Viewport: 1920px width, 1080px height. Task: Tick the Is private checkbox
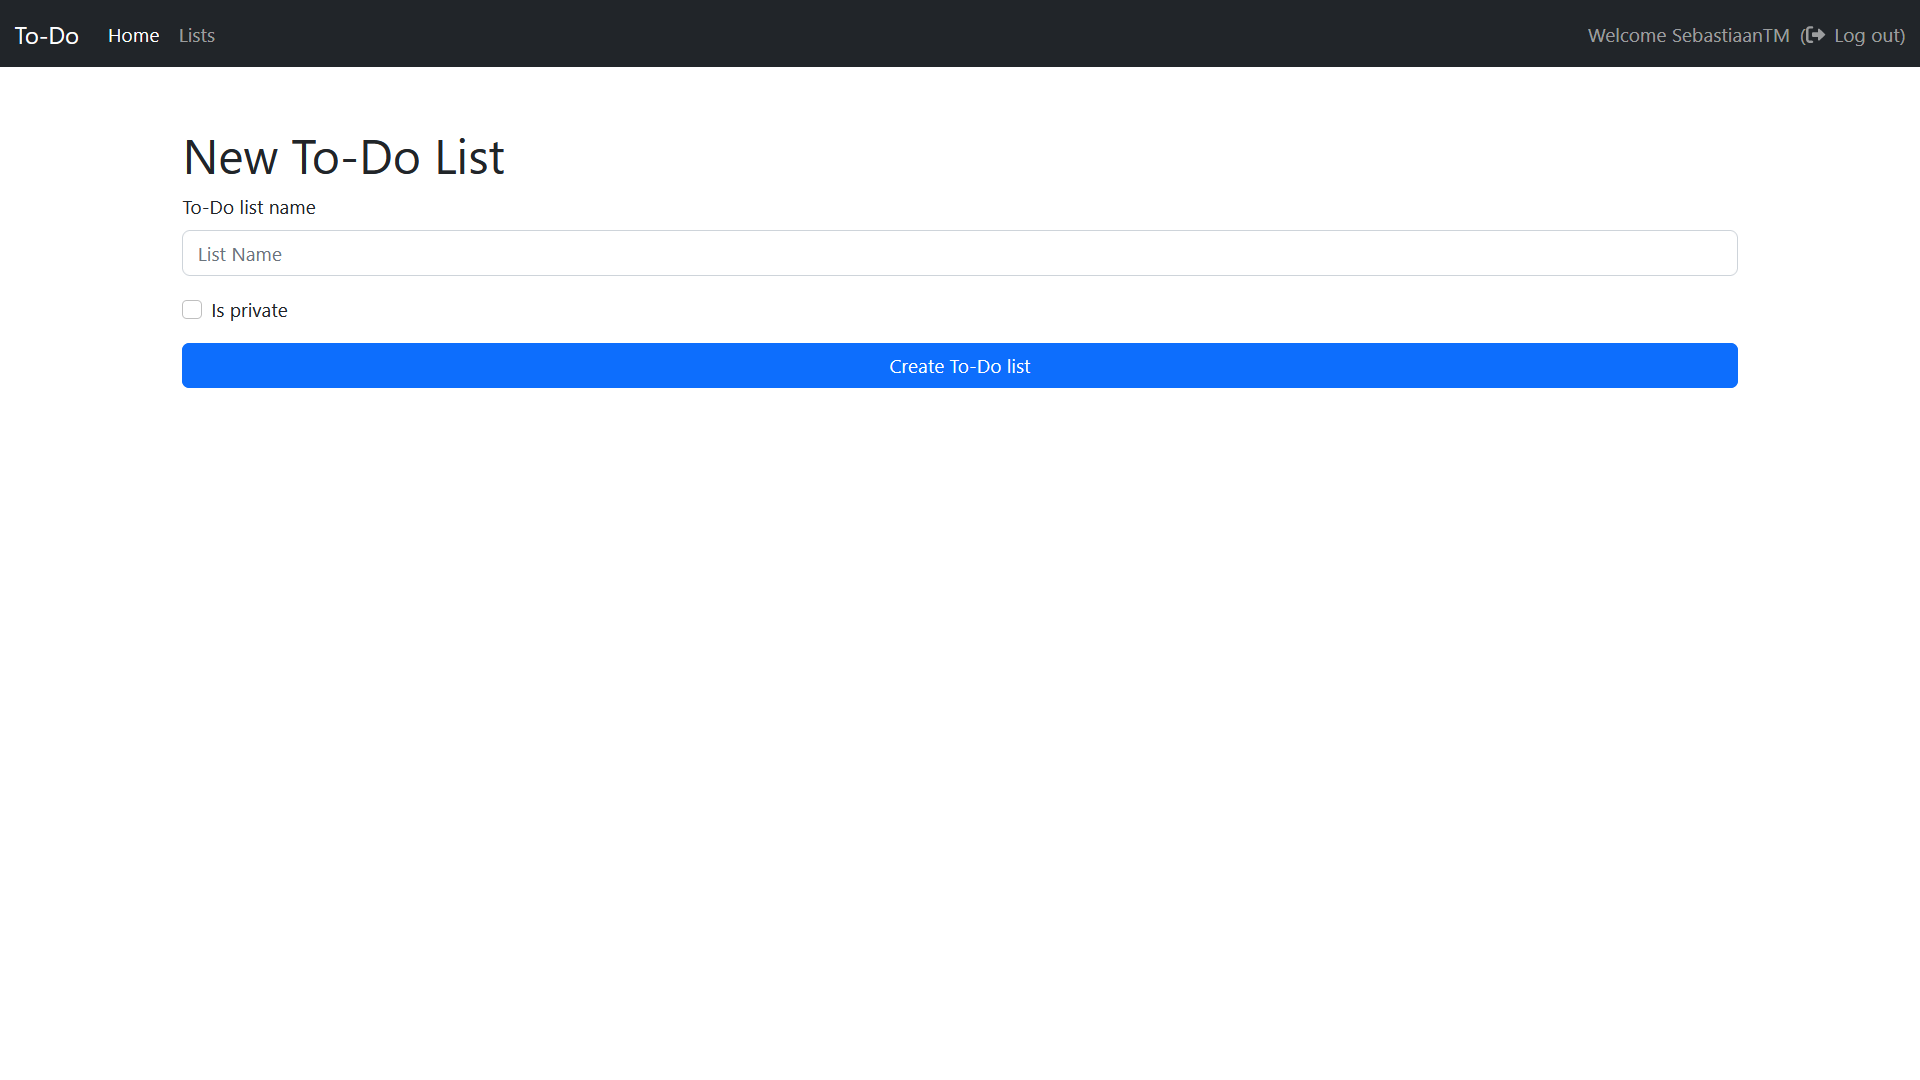192,310
